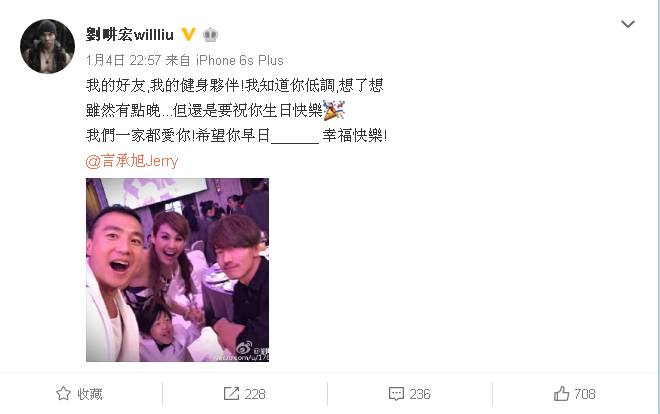Click the 708 likes count
The image size is (660, 414).
585,394
